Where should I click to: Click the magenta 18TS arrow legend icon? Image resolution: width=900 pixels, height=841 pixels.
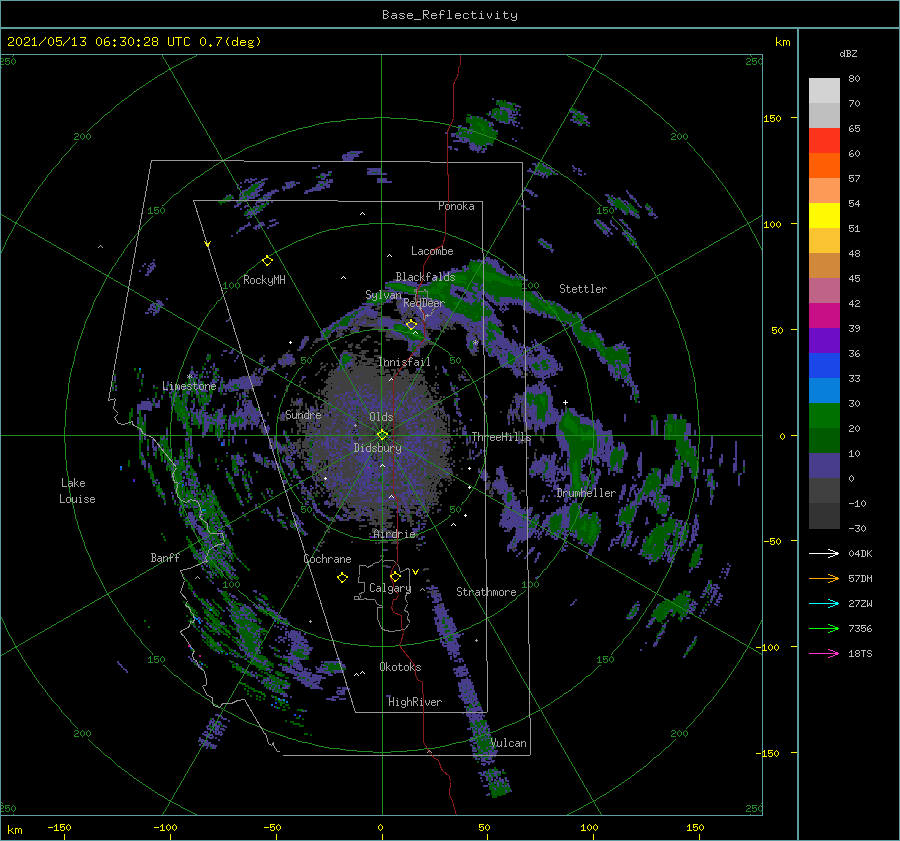point(824,653)
